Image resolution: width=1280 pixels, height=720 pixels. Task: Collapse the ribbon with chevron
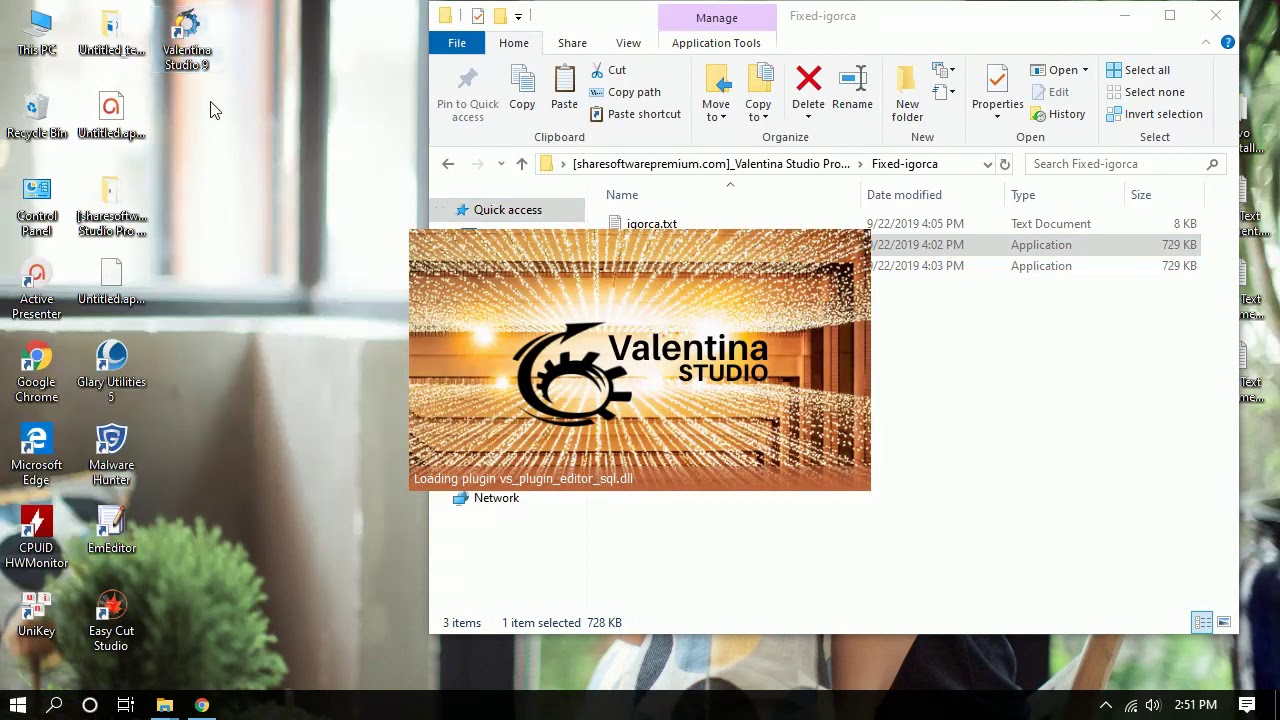point(1206,42)
